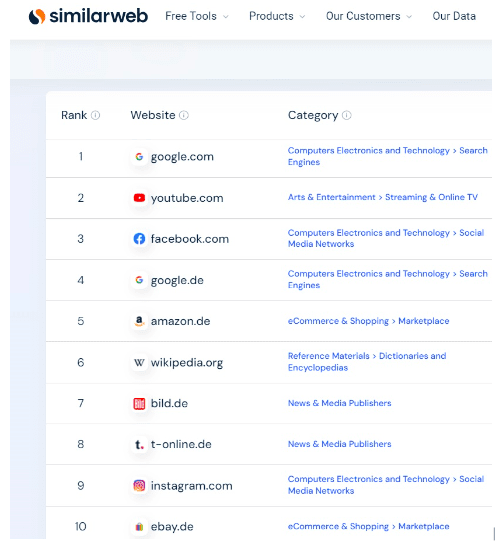Viewport: 495px width, 542px height.
Task: Expand the Free Tools dropdown menu
Action: pyautogui.click(x=197, y=16)
